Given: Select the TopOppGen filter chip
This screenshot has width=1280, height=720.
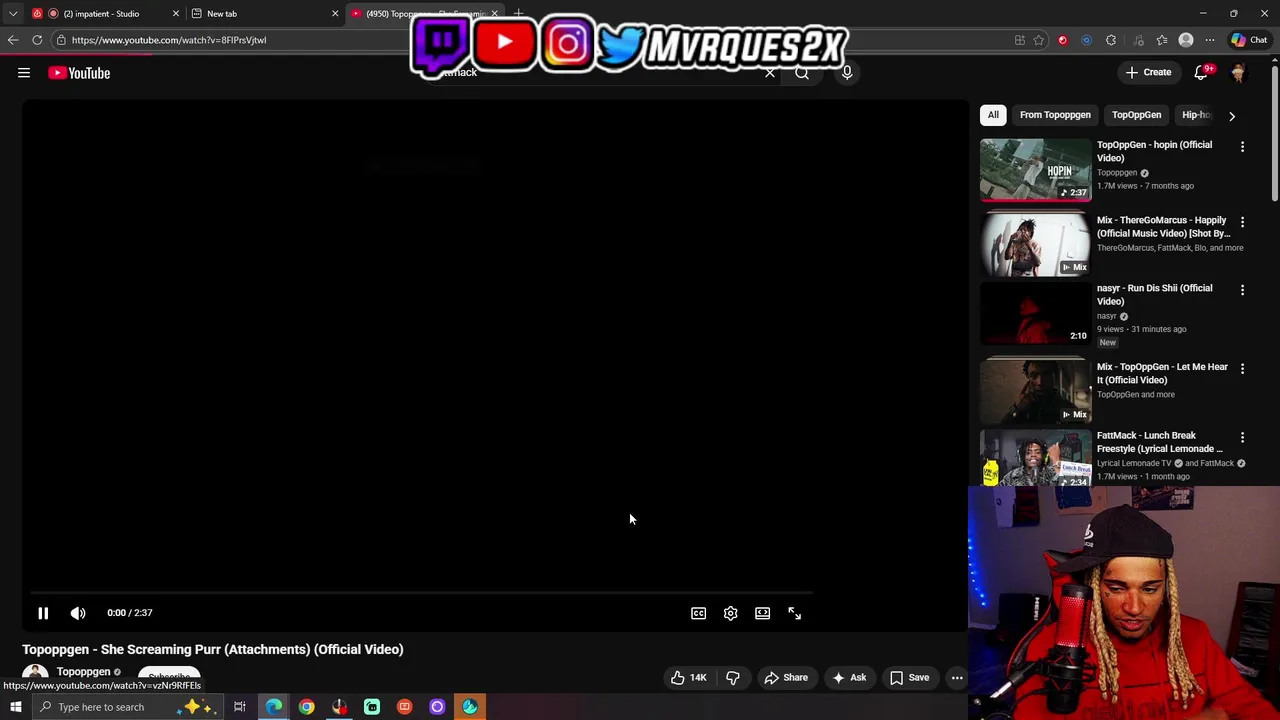Looking at the screenshot, I should [1136, 115].
